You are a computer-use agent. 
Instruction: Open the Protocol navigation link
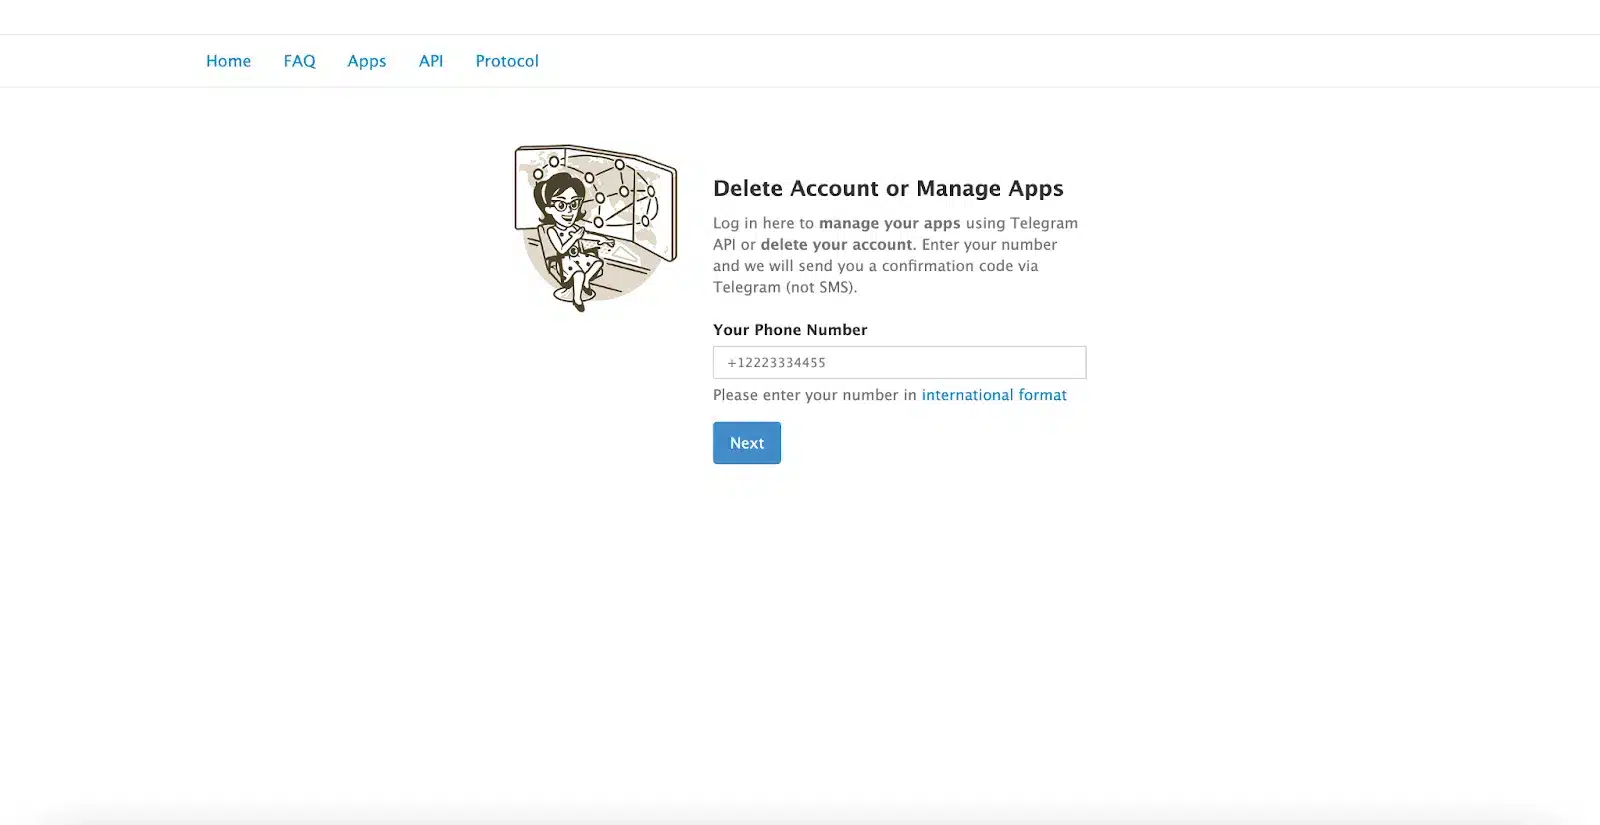[507, 61]
